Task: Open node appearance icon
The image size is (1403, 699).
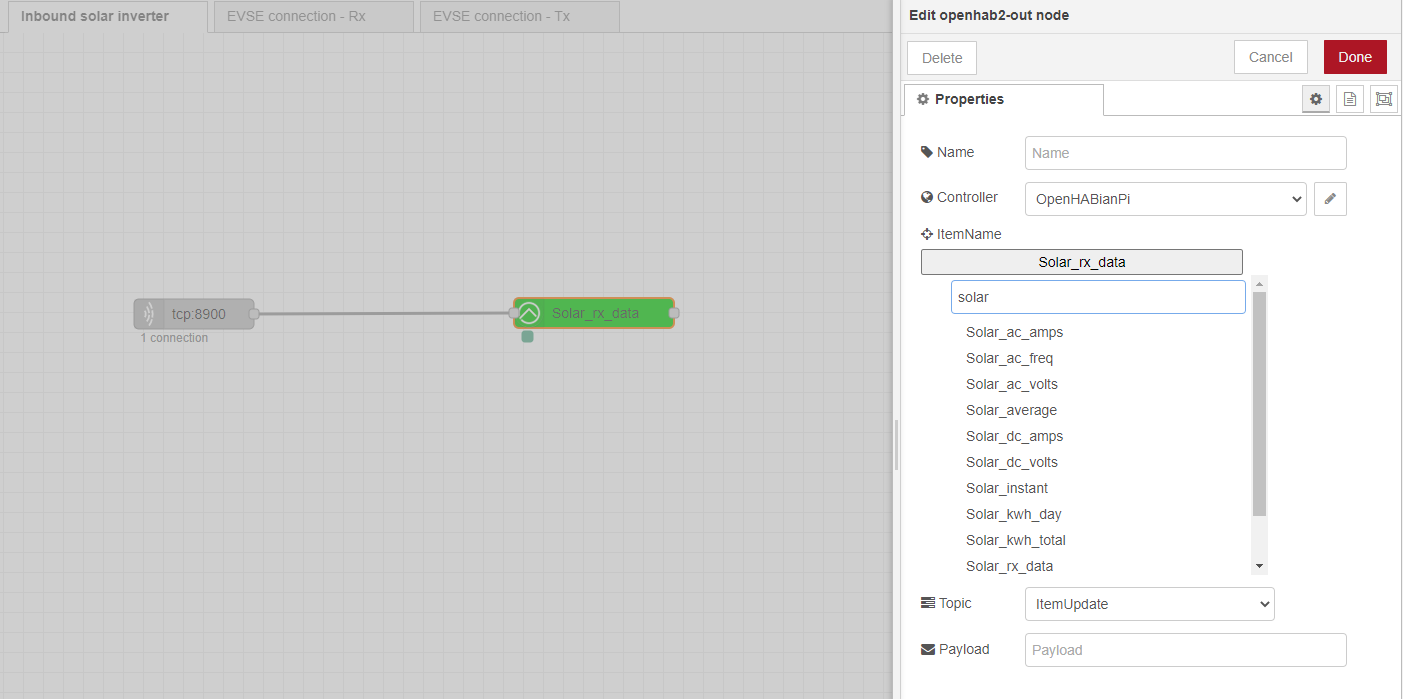Action: [x=1384, y=99]
